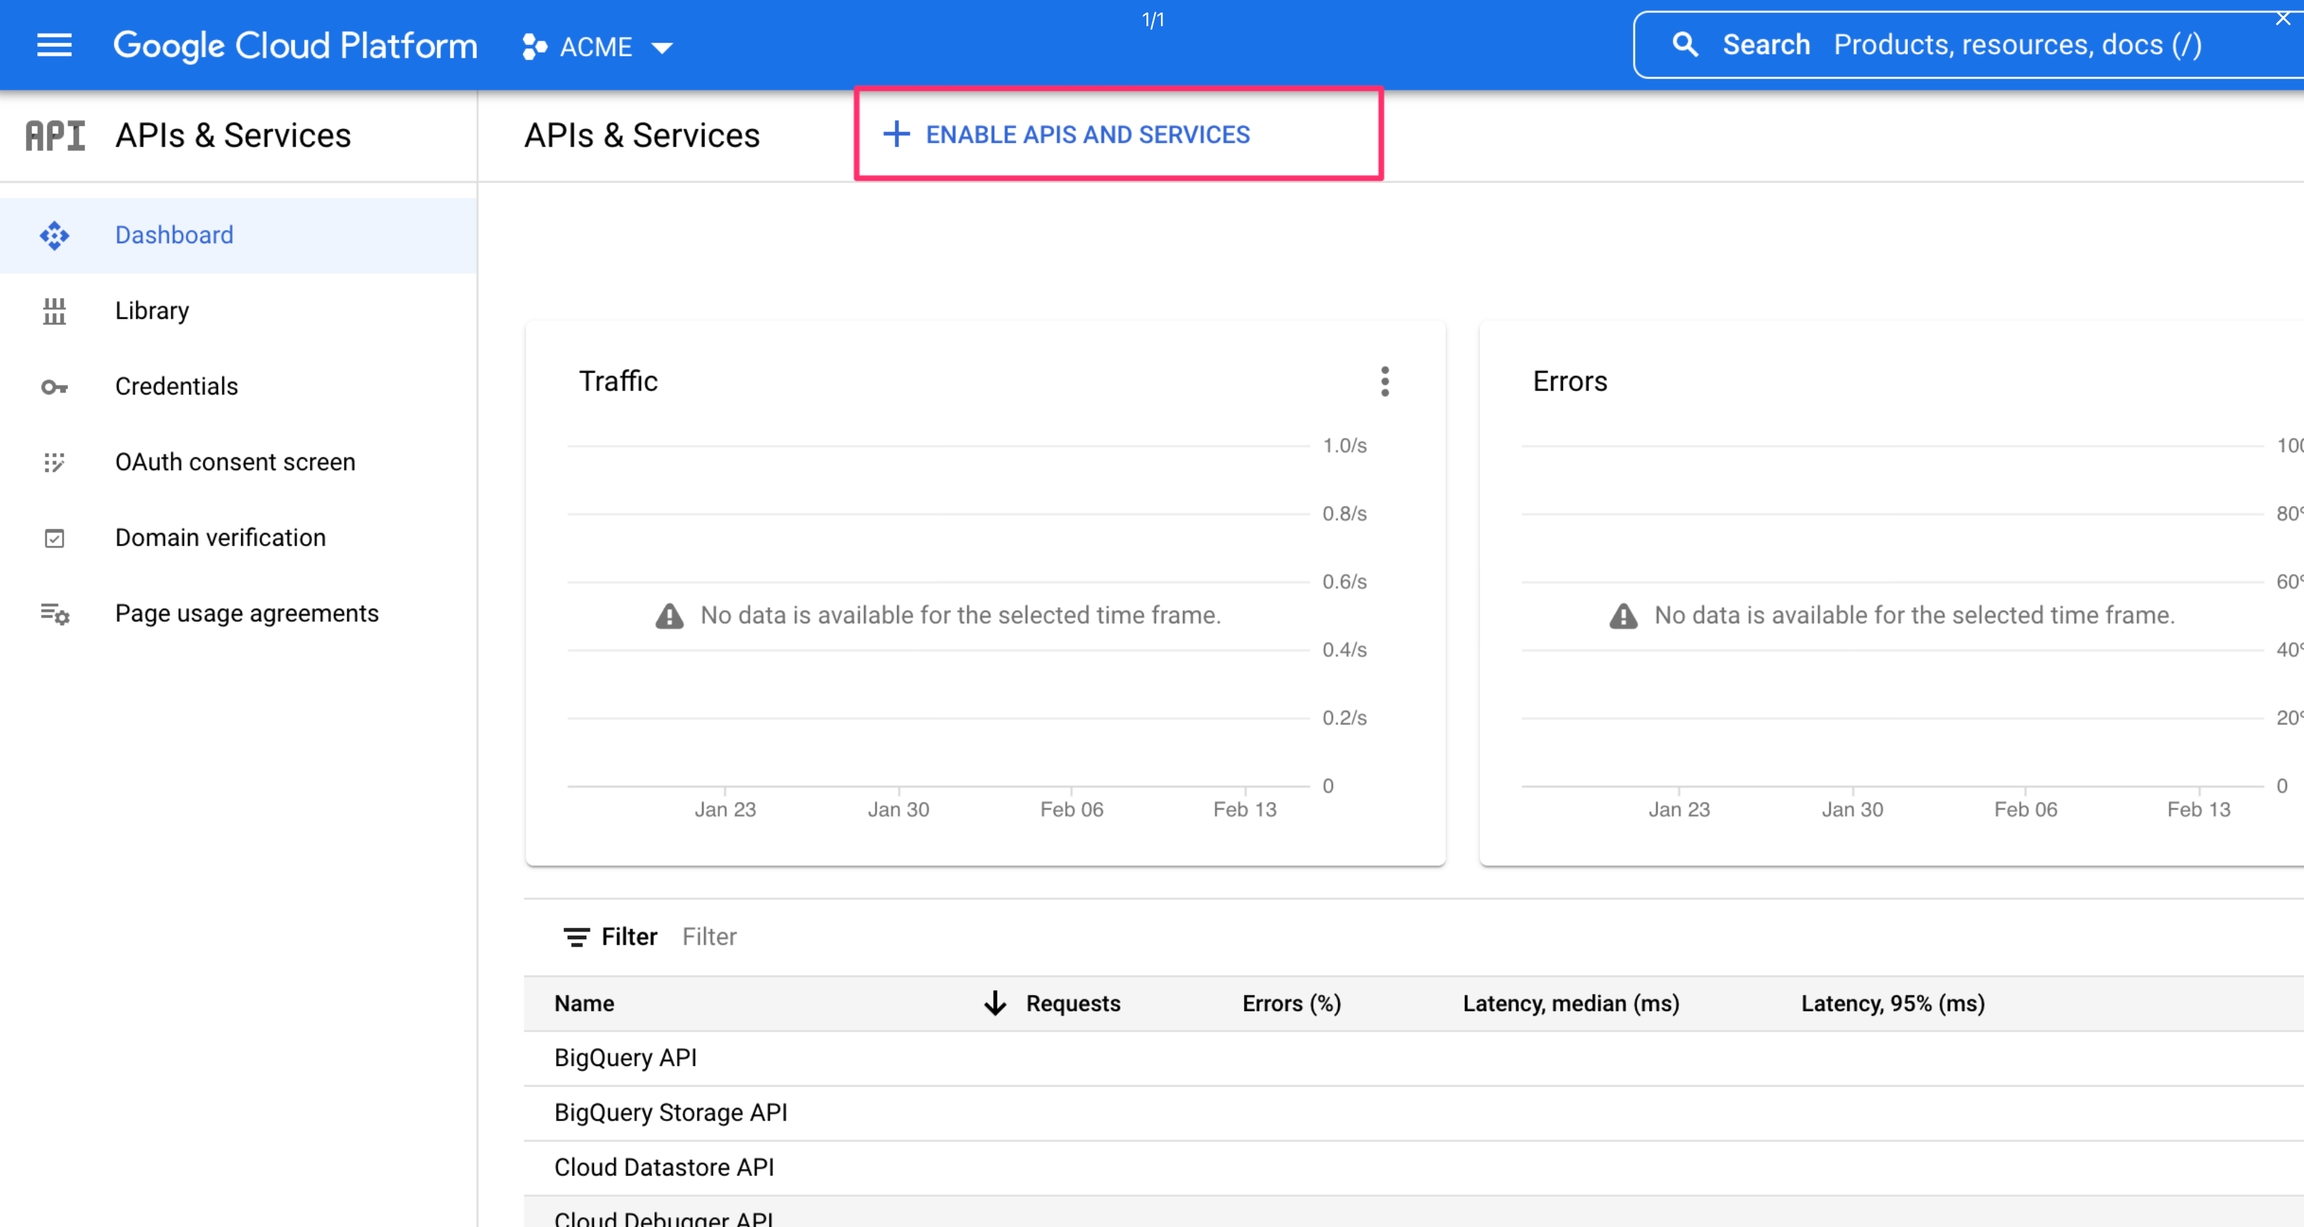Click the top search products bar
The width and height of the screenshot is (2304, 1227).
(x=2015, y=45)
